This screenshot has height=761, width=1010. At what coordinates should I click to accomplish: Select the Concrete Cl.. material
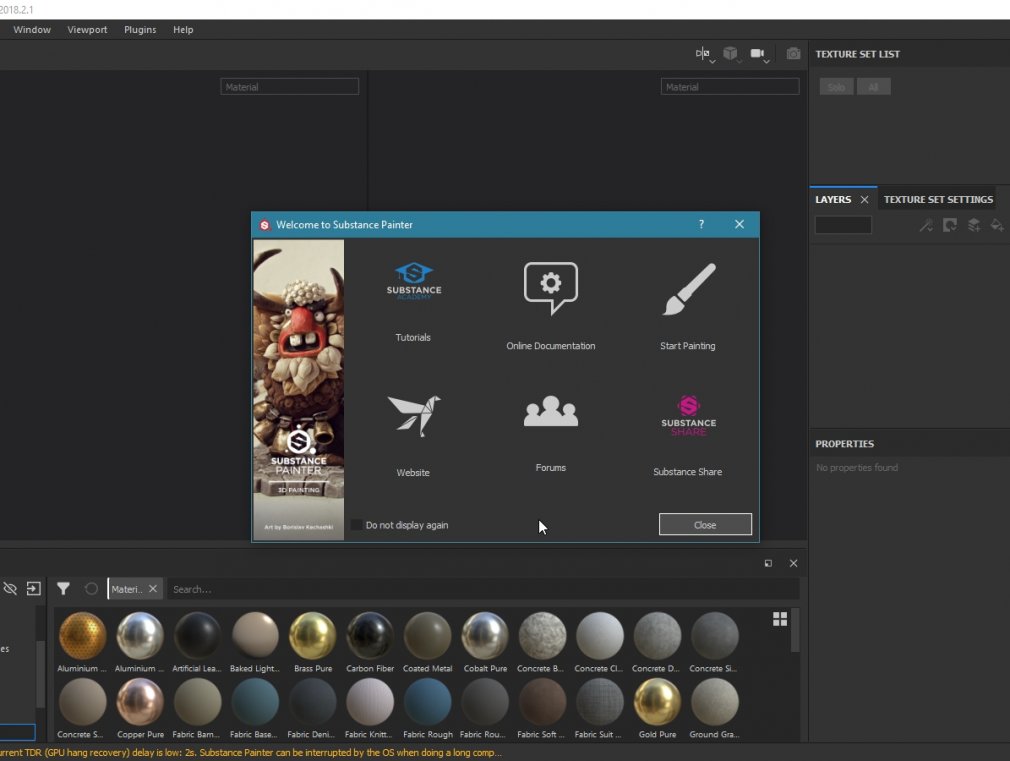coord(600,642)
